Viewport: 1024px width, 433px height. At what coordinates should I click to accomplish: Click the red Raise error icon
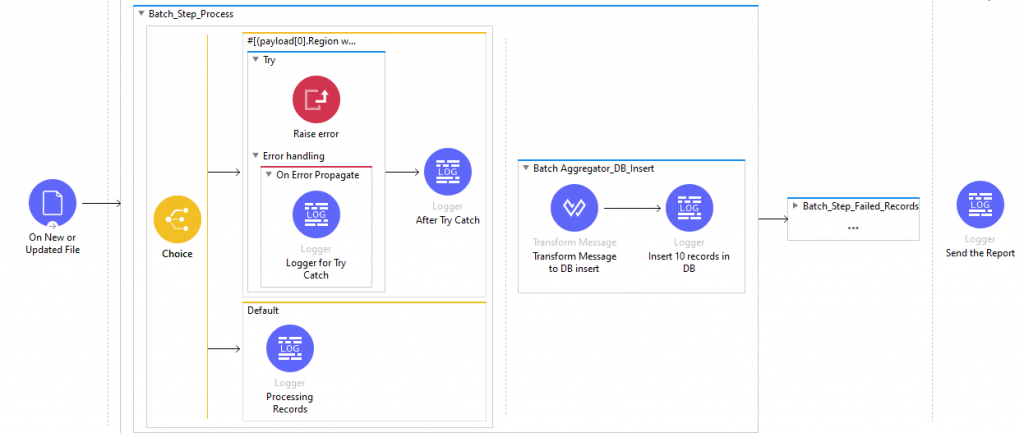coord(316,99)
